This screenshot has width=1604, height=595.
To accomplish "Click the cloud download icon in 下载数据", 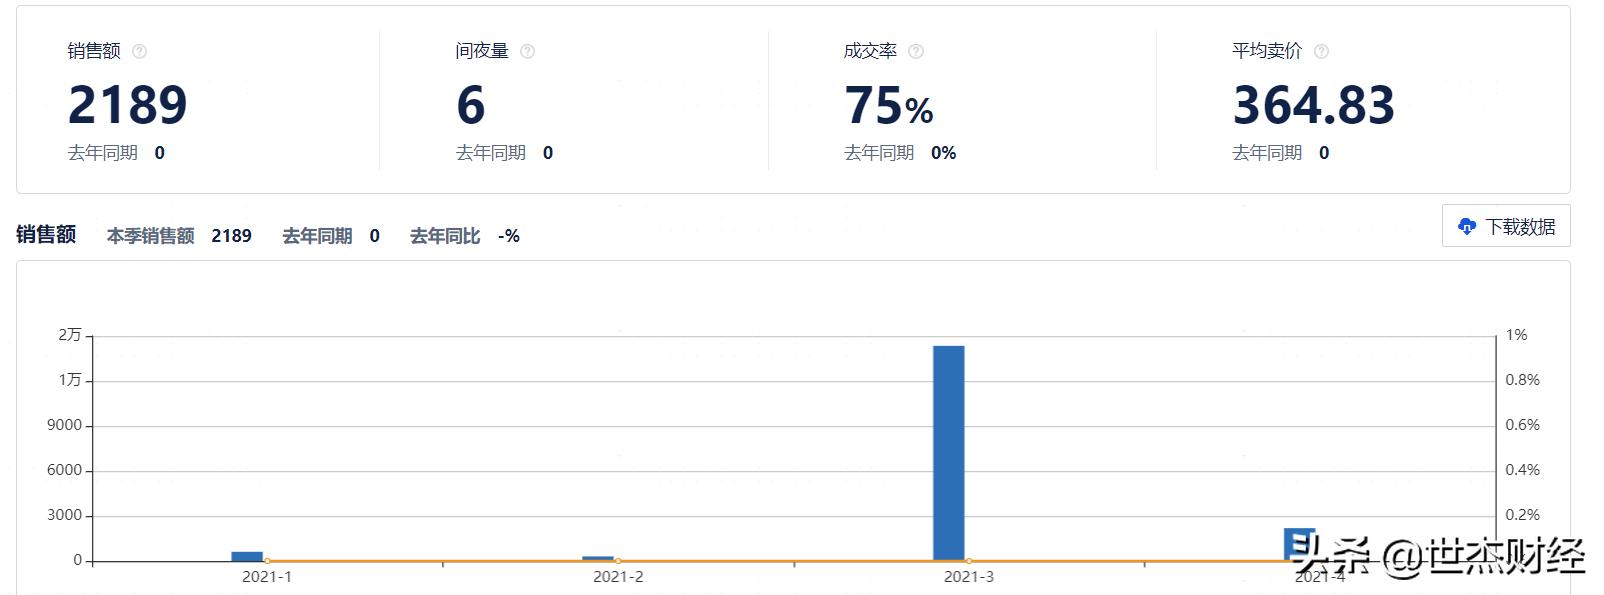I will click(1467, 227).
